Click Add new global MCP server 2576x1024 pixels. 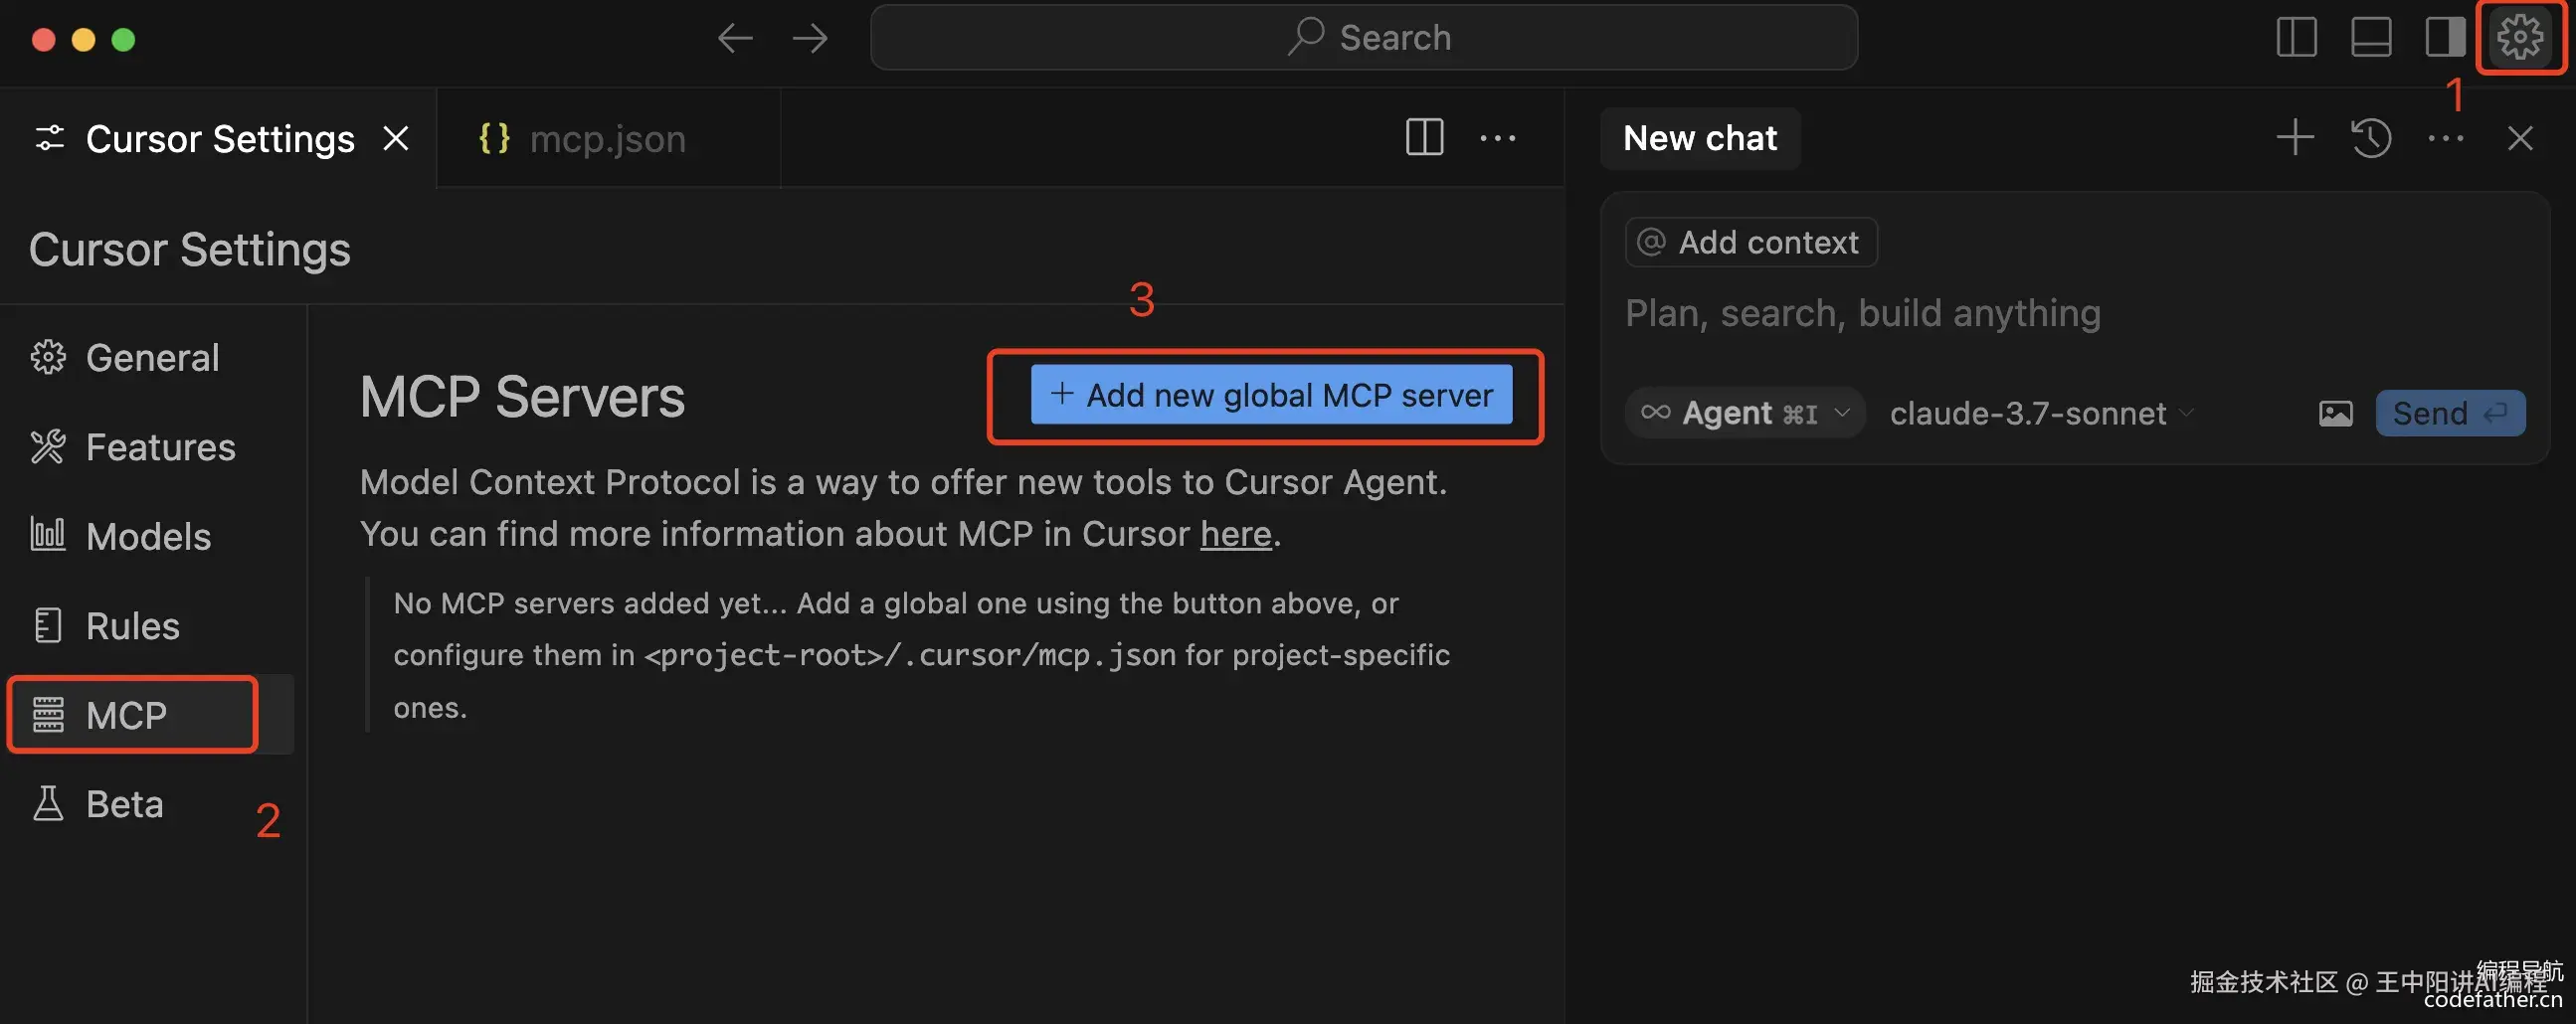(1271, 395)
